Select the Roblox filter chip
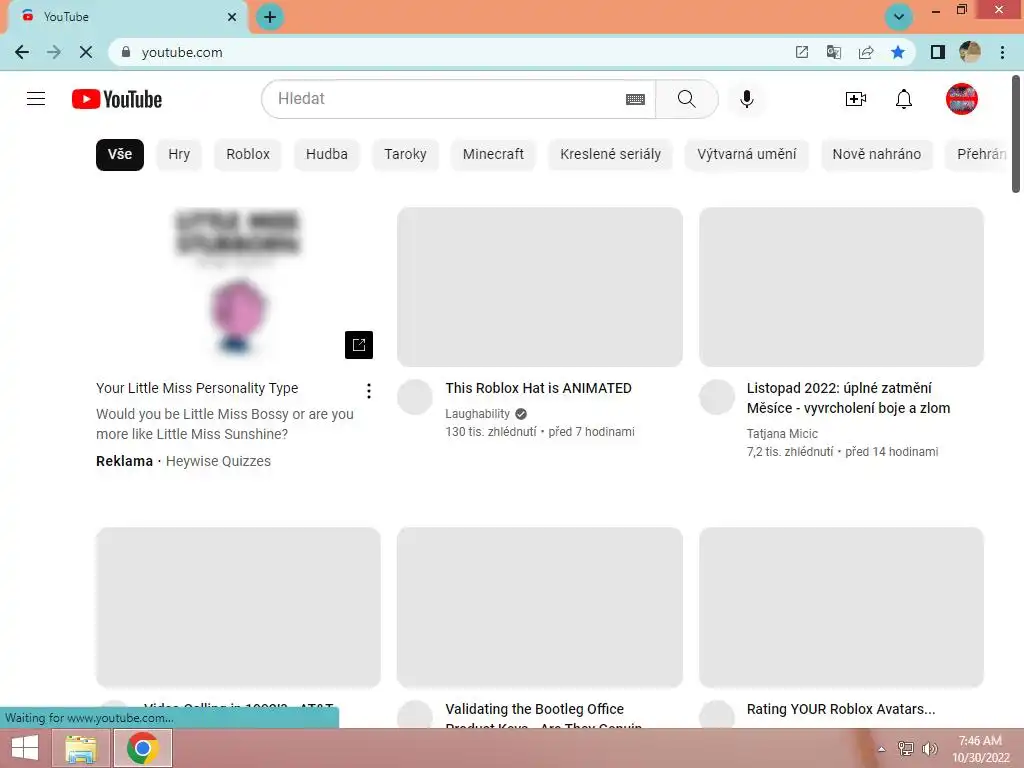The height and width of the screenshot is (768, 1024). tap(248, 155)
